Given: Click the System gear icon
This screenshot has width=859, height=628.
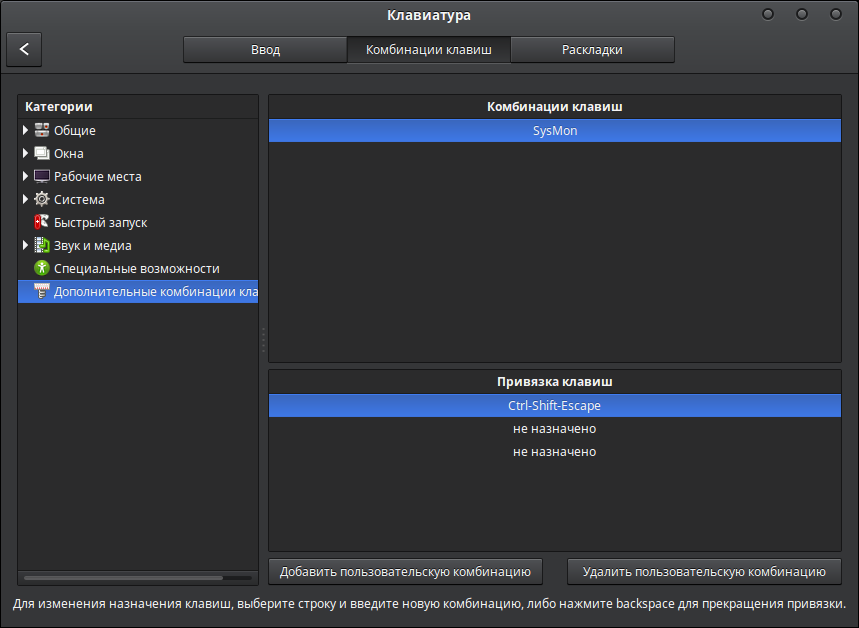Looking at the screenshot, I should [x=41, y=199].
